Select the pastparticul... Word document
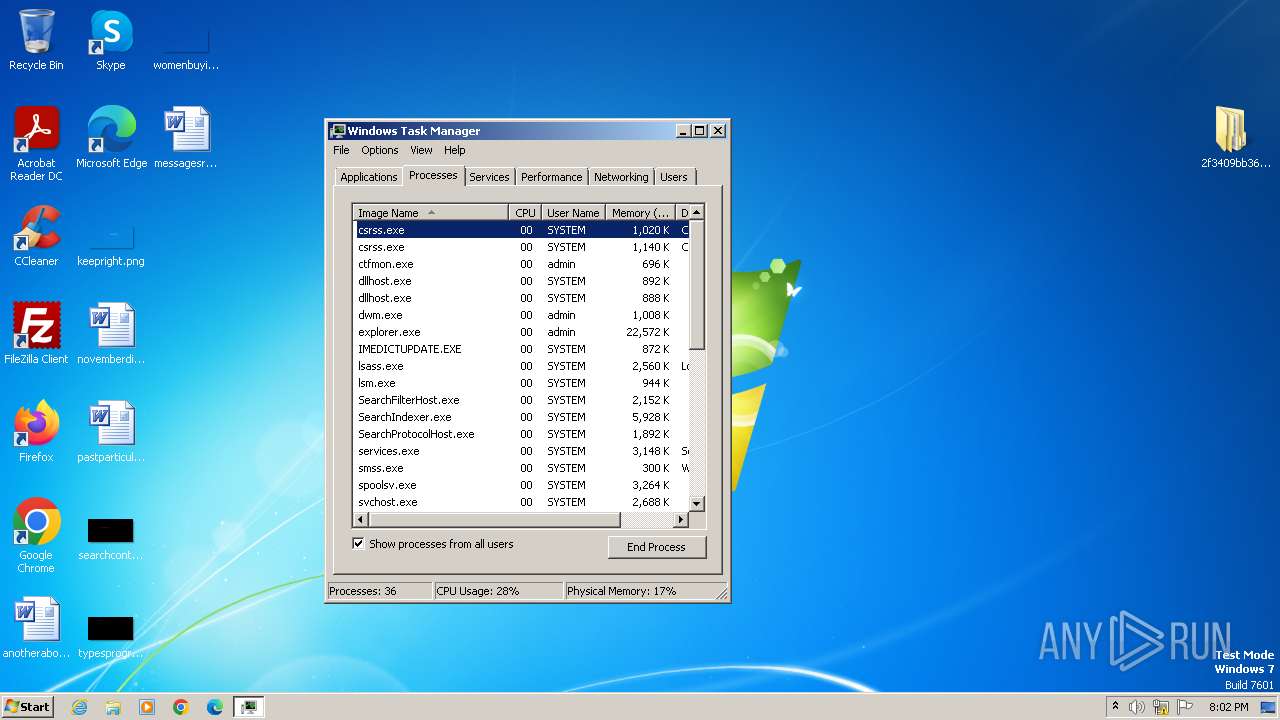The width and height of the screenshot is (1280, 720). click(111, 431)
